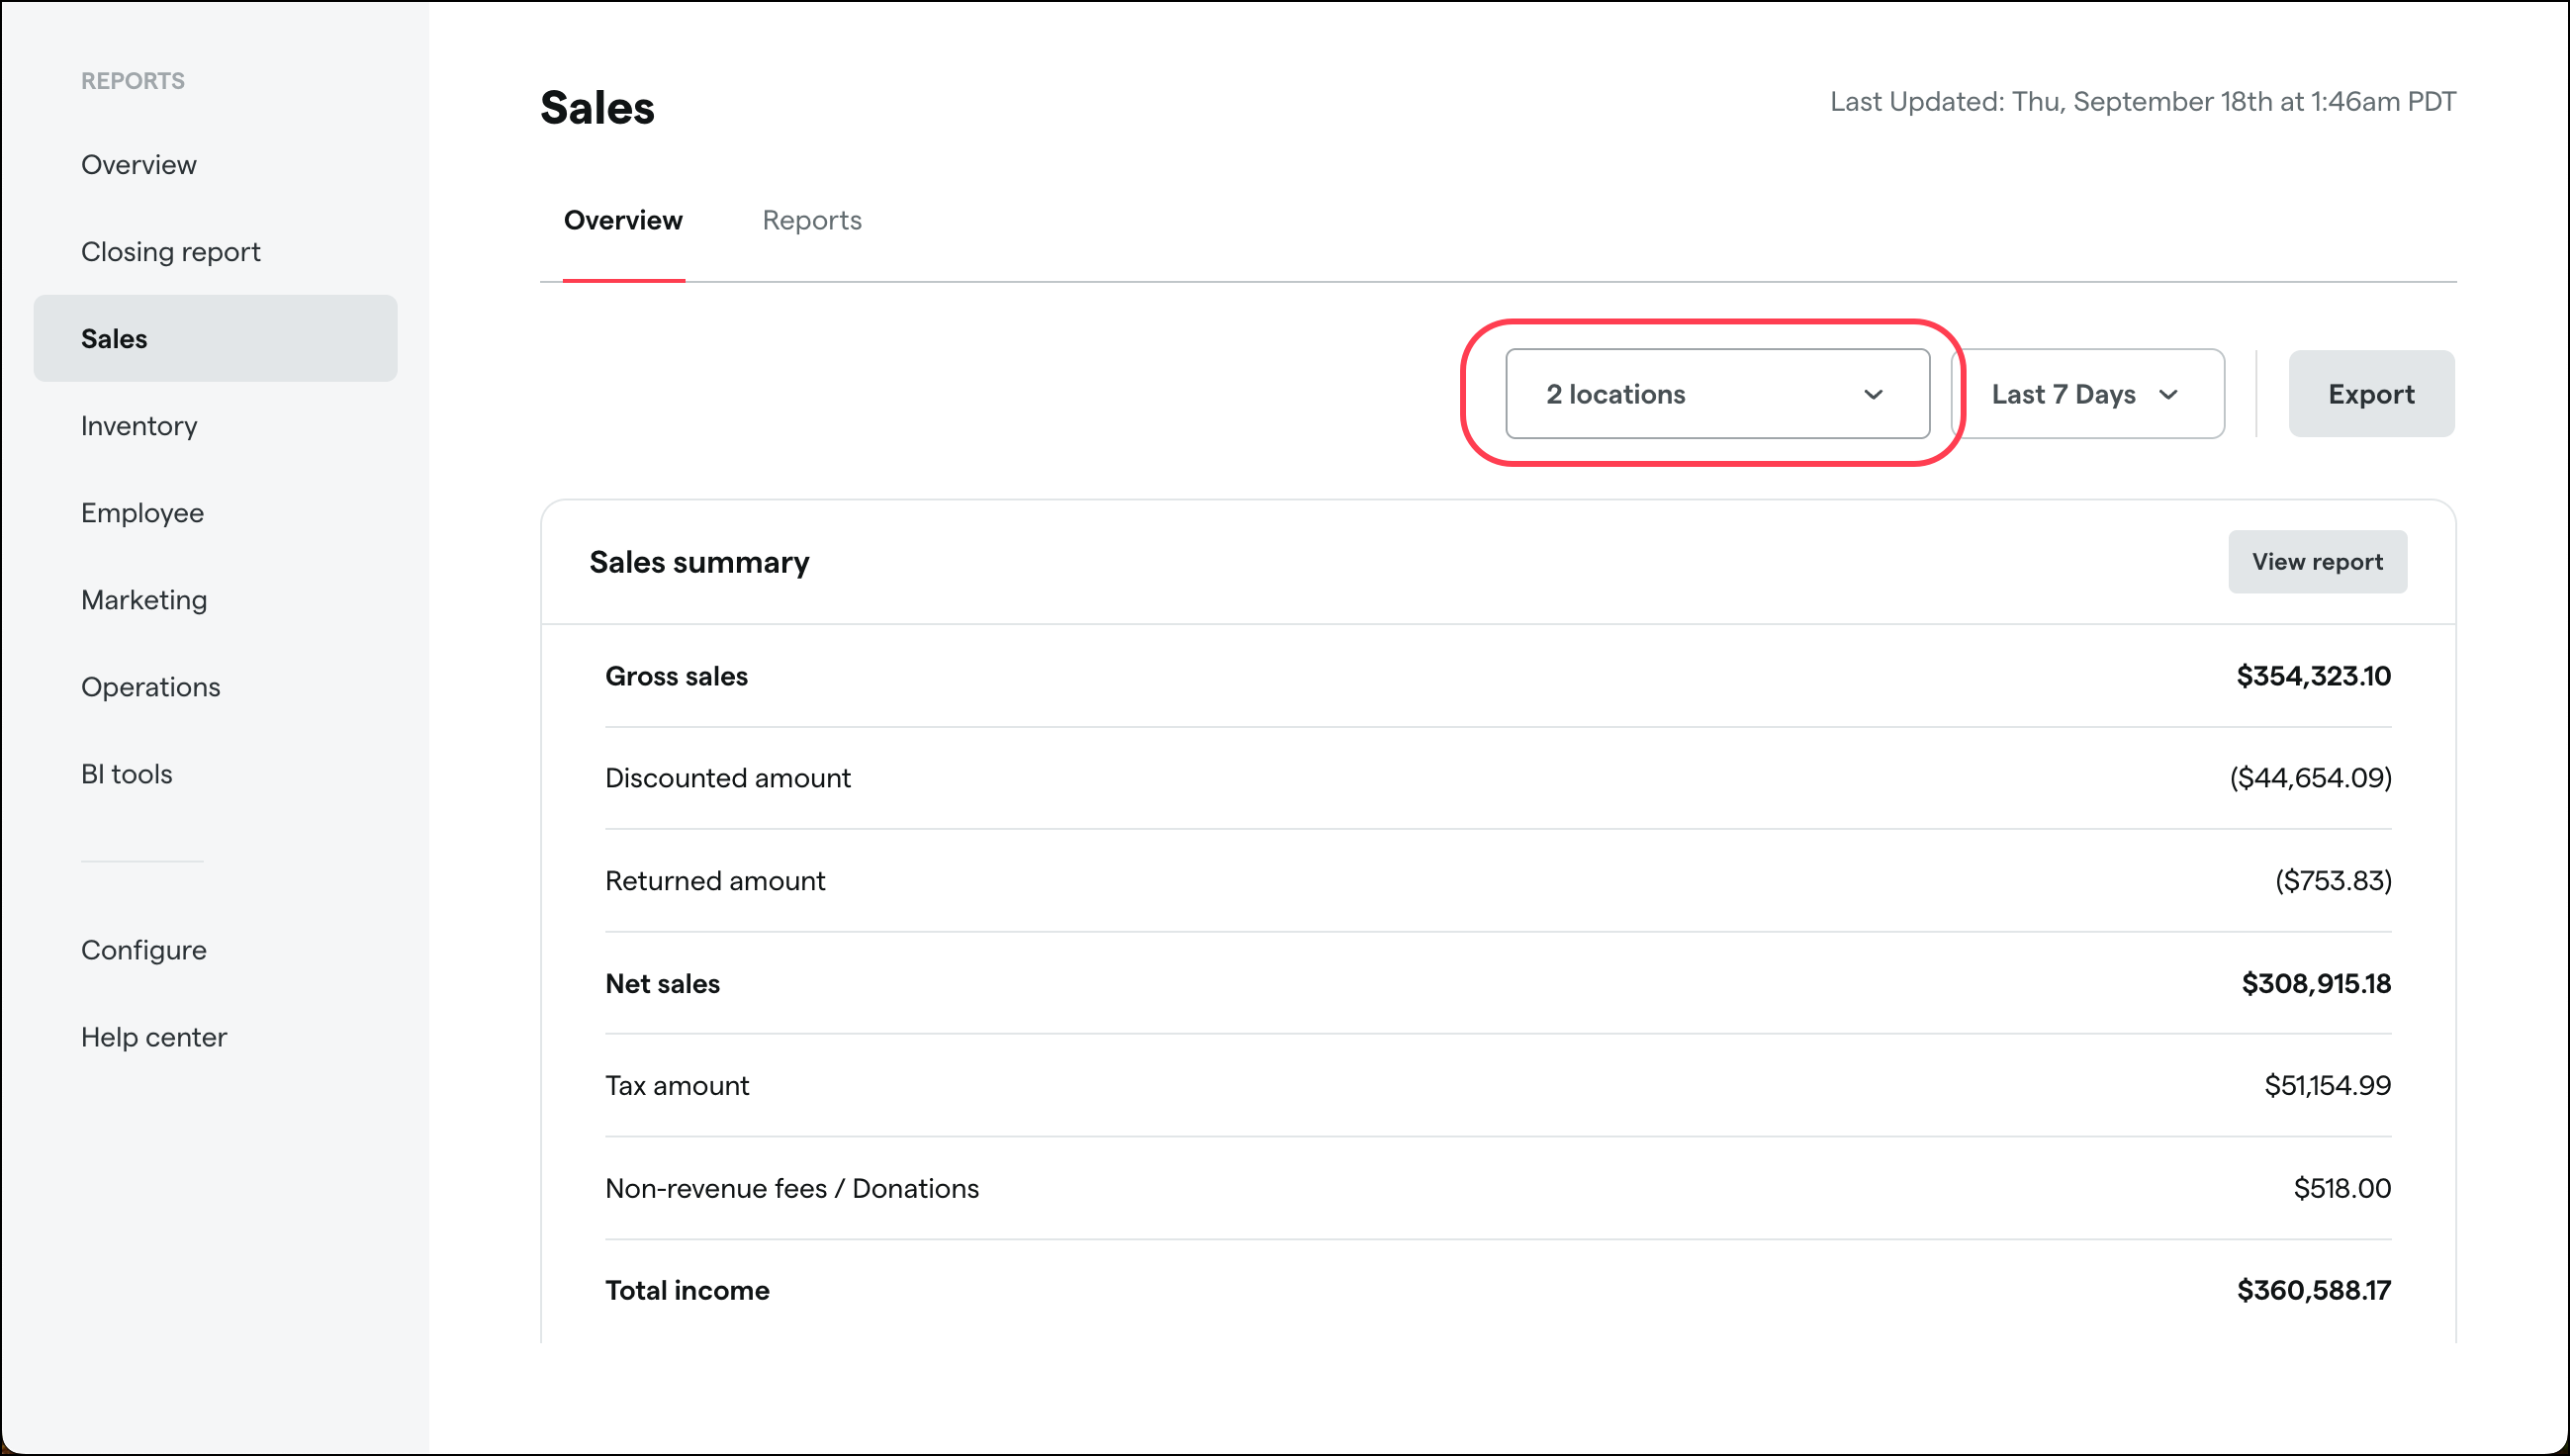Go to Employee reports
Viewport: 2570px width, 1456px height.
[141, 512]
